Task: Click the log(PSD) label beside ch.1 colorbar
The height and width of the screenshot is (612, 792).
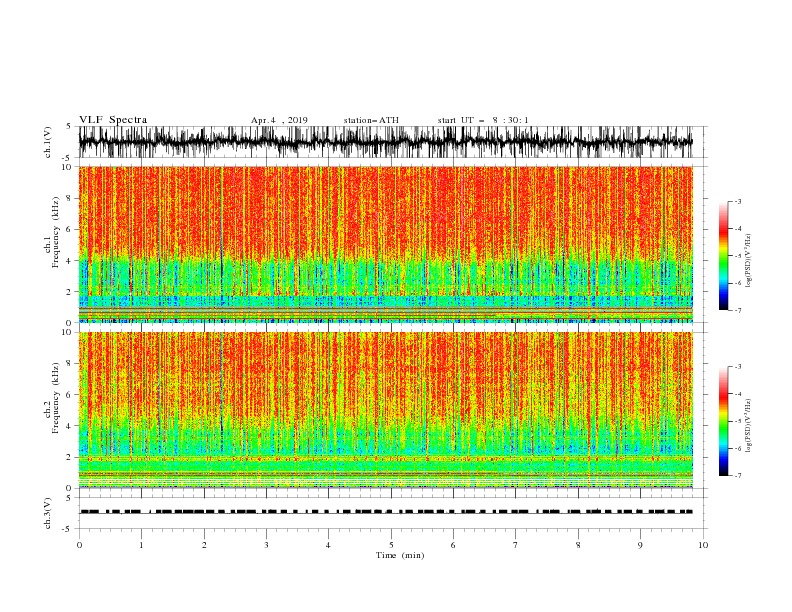Action: (749, 261)
